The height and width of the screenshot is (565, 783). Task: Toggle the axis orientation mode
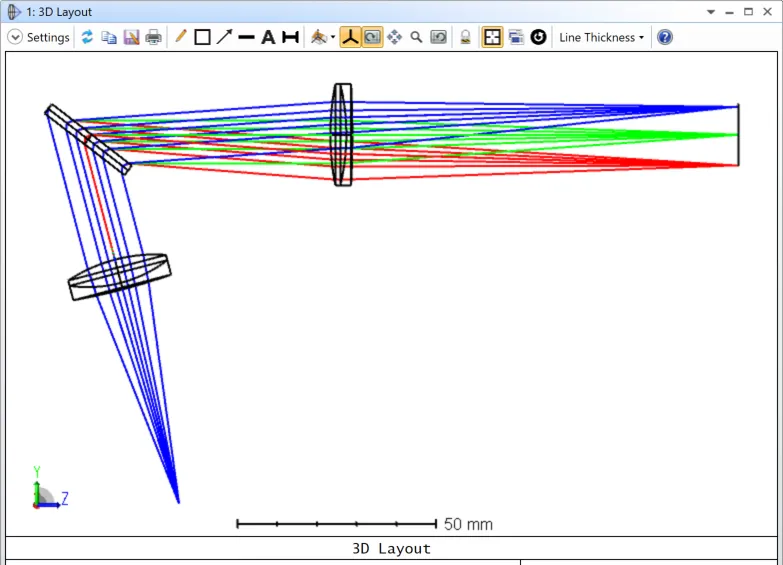pyautogui.click(x=350, y=37)
